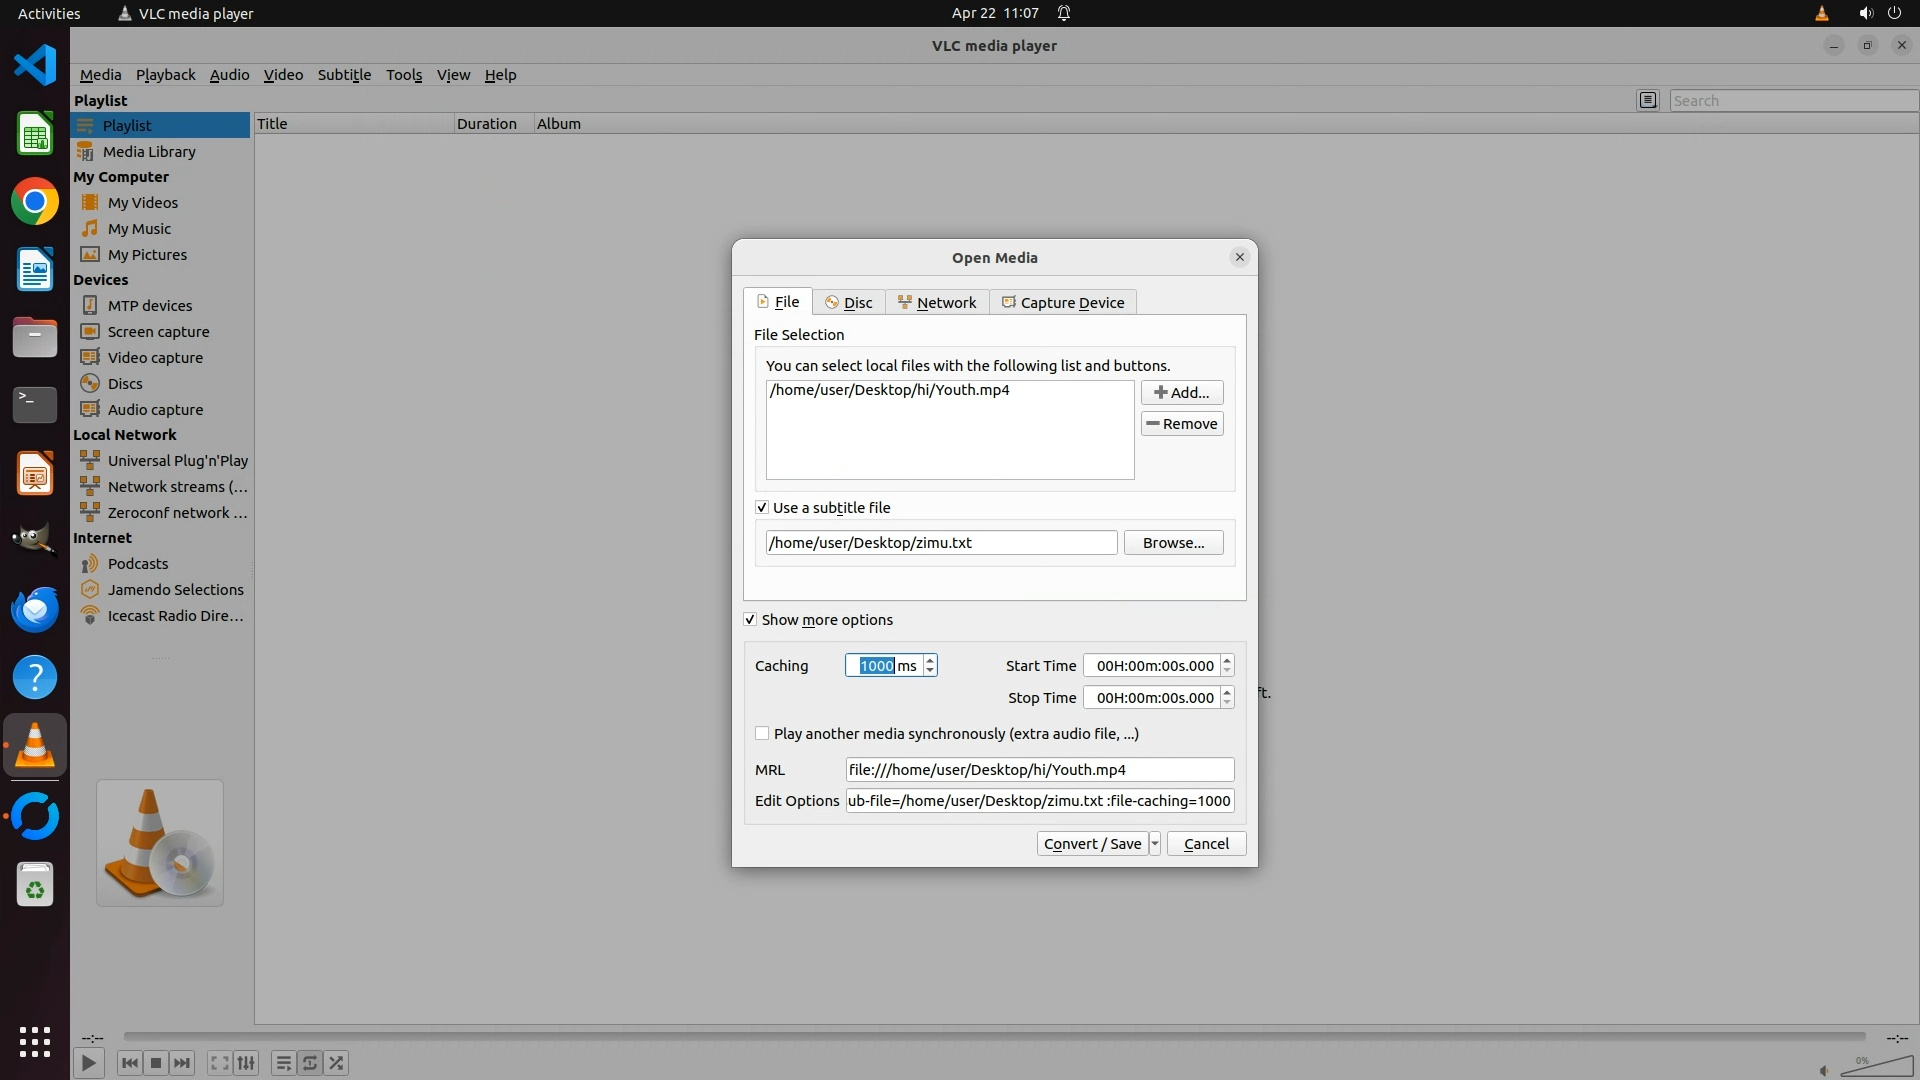Screen dimensions: 1920x1080
Task: Uncheck Show more options
Action: coord(750,619)
